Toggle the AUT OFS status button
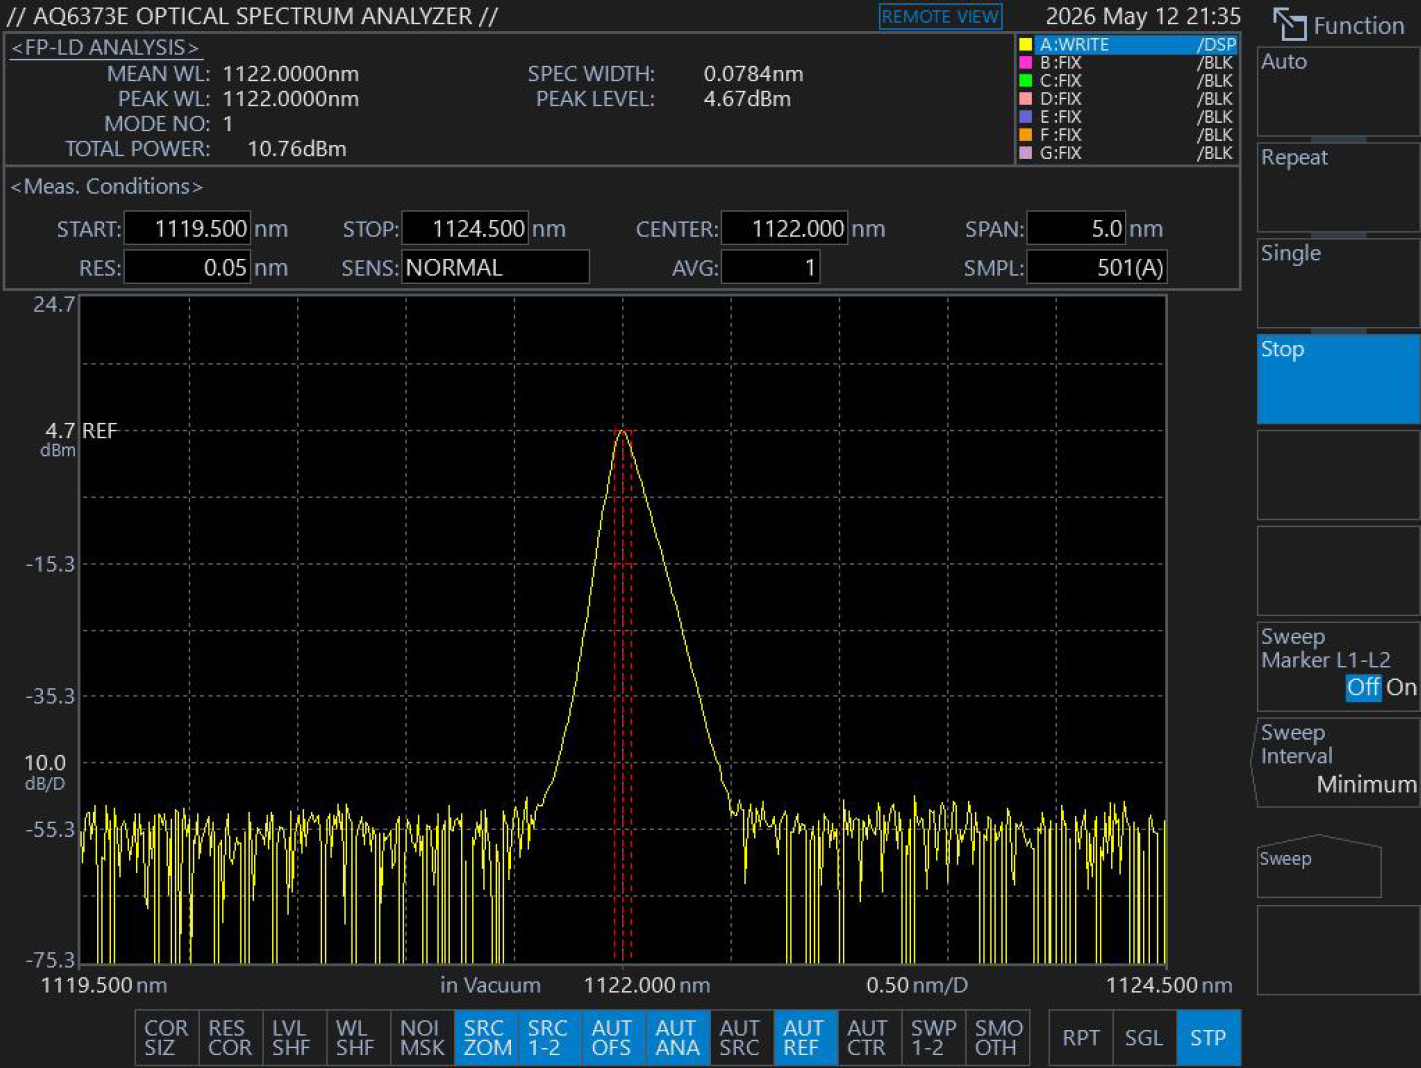Viewport: 1421px width, 1068px height. coord(614,1038)
